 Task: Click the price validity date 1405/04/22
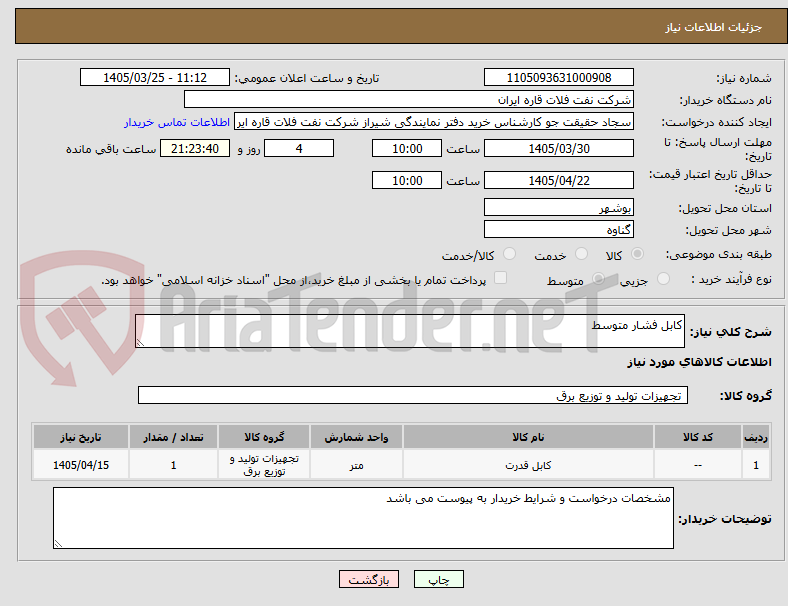558,180
